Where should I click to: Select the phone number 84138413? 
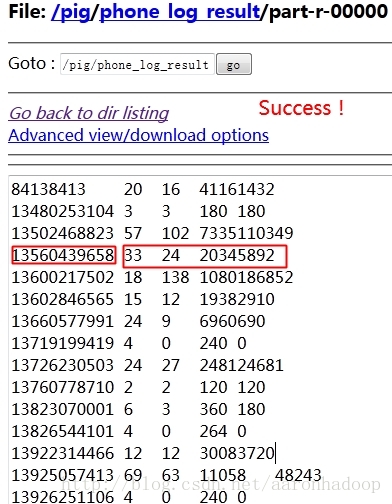48,189
